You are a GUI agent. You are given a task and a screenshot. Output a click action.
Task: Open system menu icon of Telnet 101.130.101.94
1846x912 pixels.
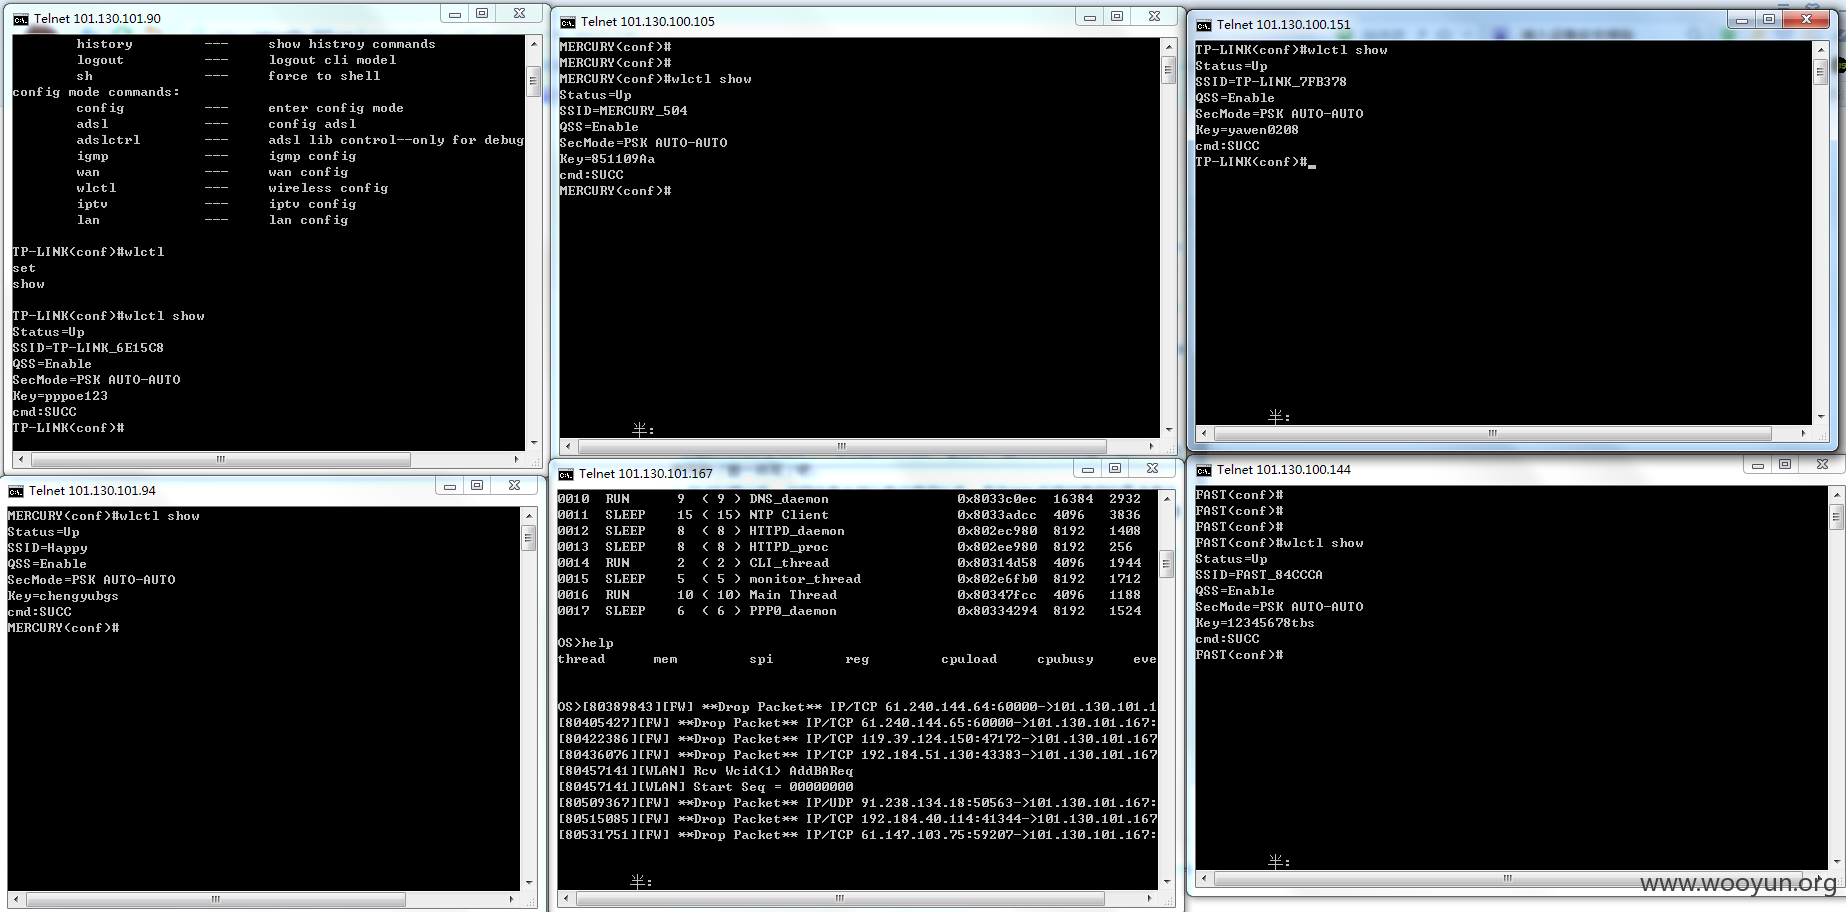(16, 491)
